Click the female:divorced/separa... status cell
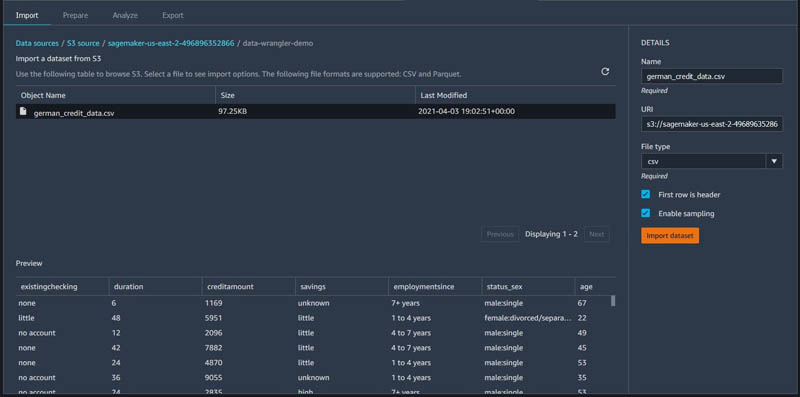 pos(528,318)
